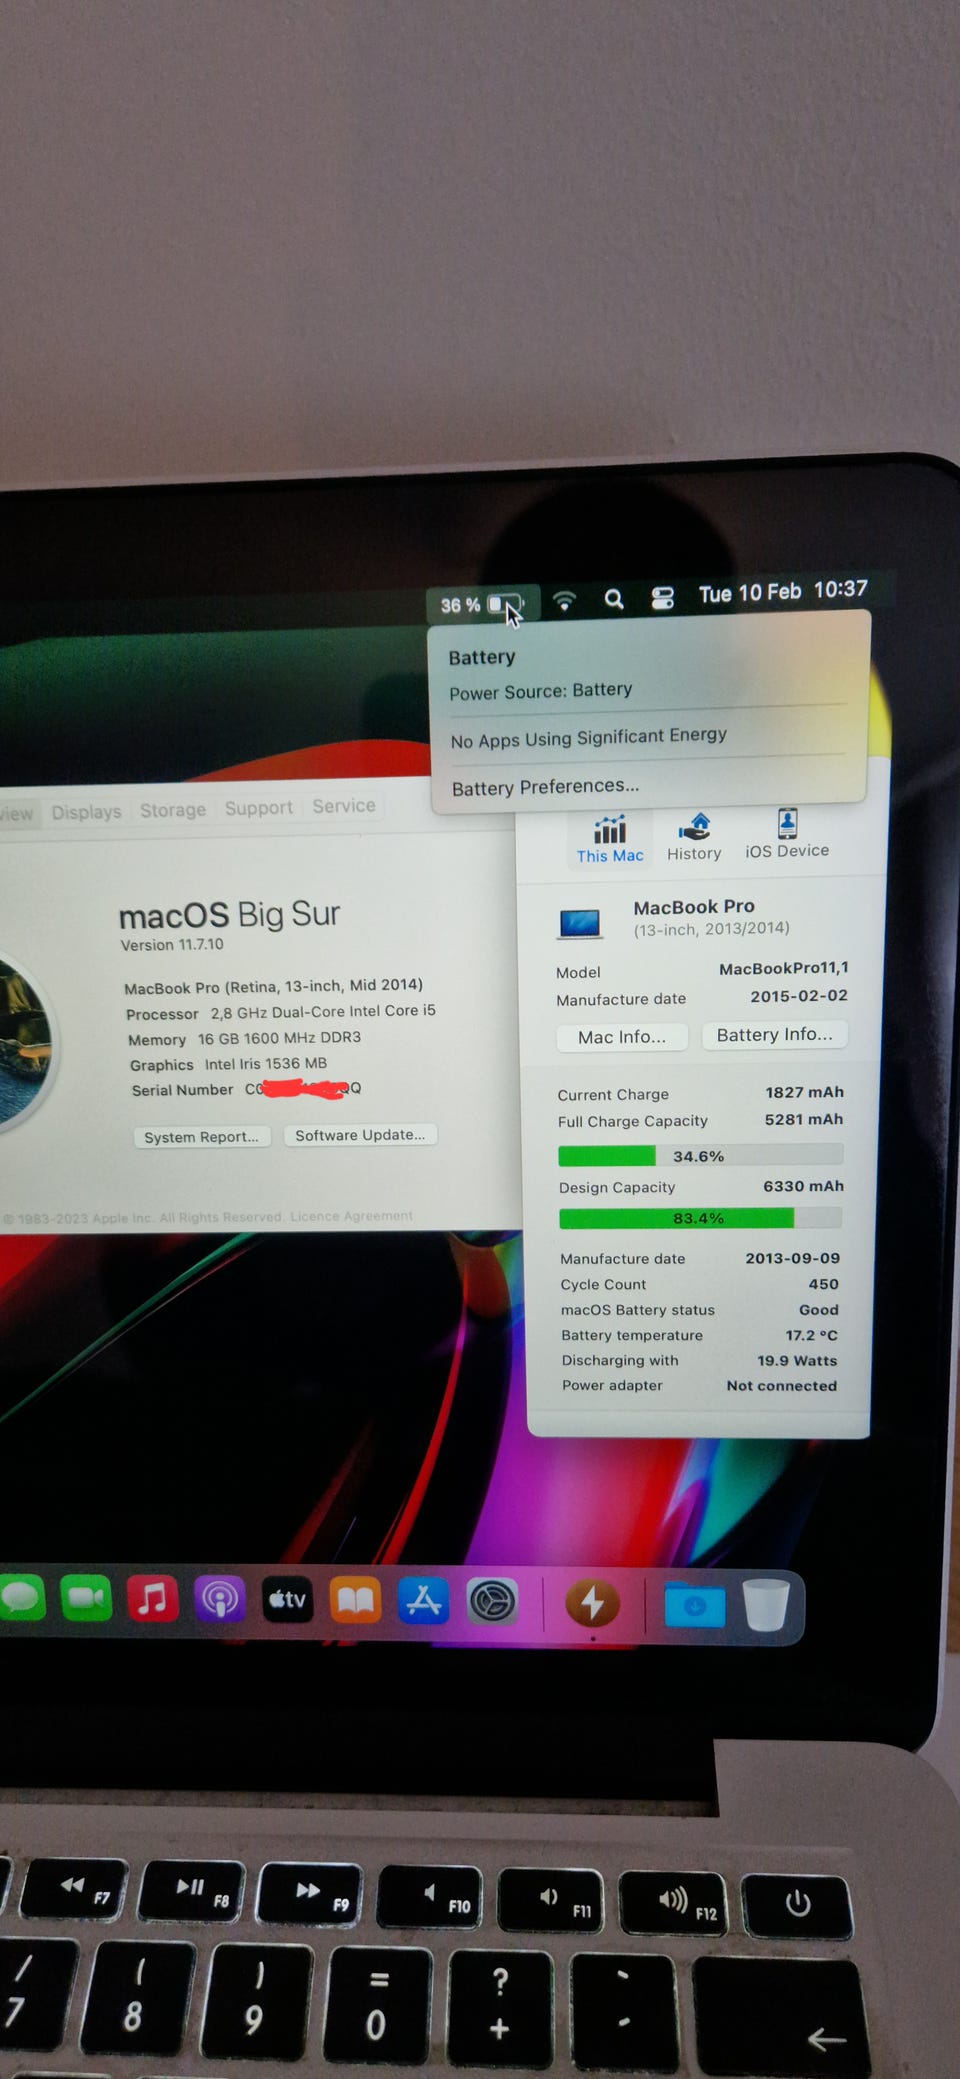
Task: Open Battery Info… button
Action: pyautogui.click(x=774, y=1034)
